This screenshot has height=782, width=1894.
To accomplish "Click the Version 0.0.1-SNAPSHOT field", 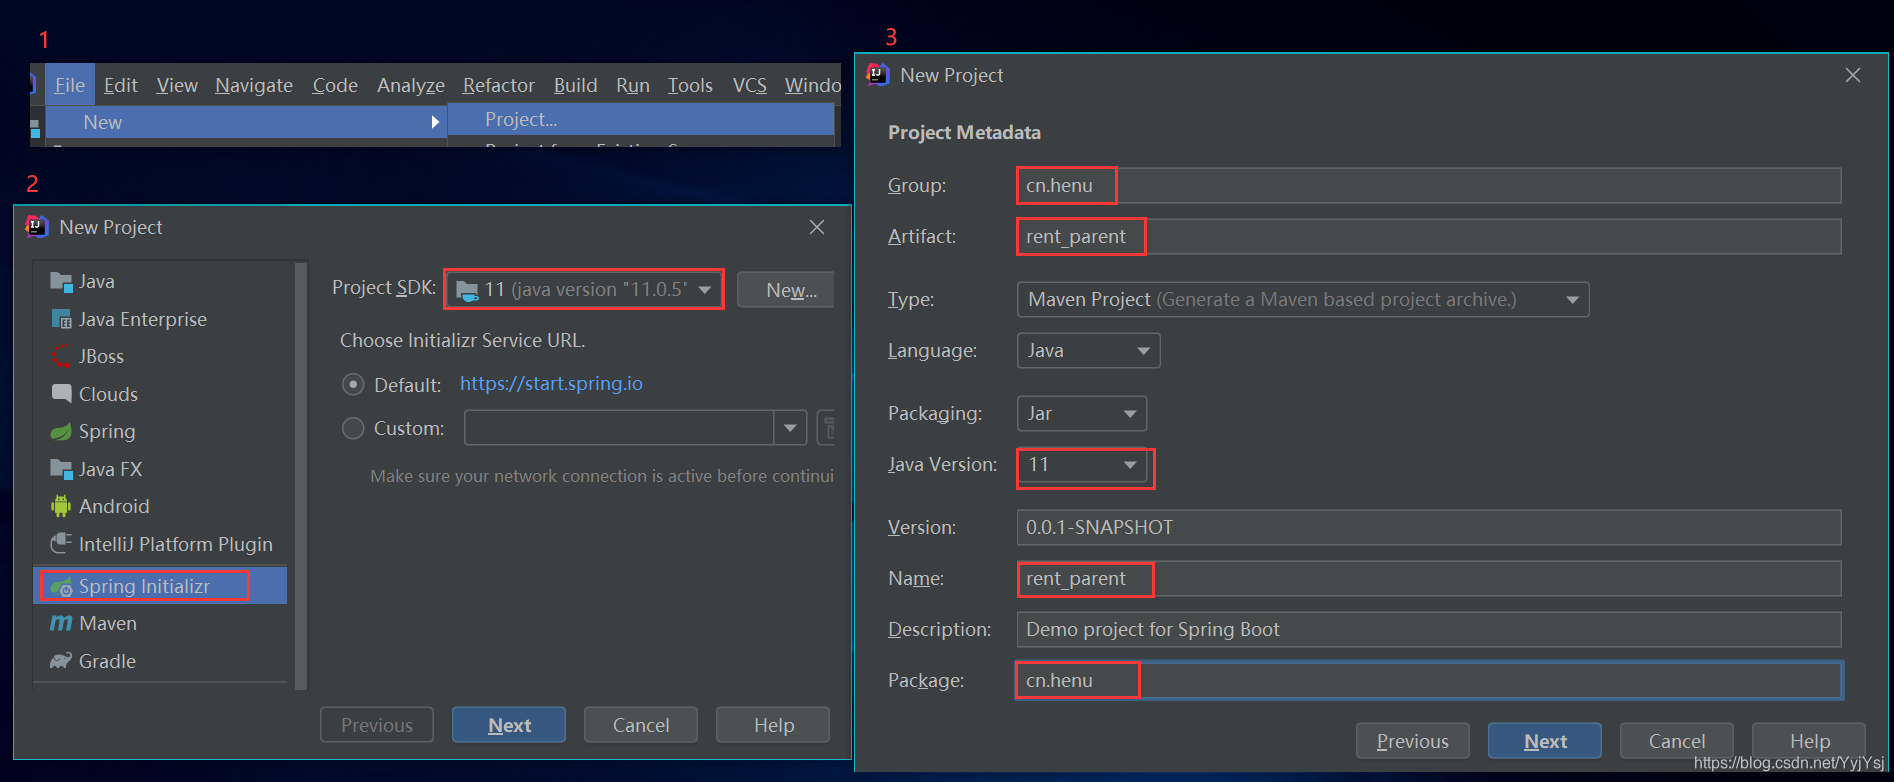I will point(1429,528).
